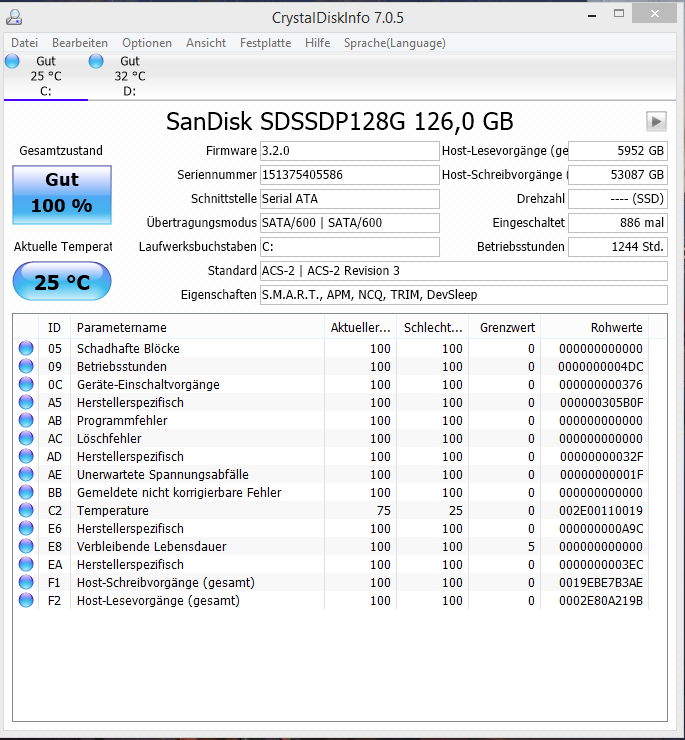Image resolution: width=685 pixels, height=740 pixels.
Task: Click the Eingeschaltet value 886 mal
Action: tap(618, 223)
